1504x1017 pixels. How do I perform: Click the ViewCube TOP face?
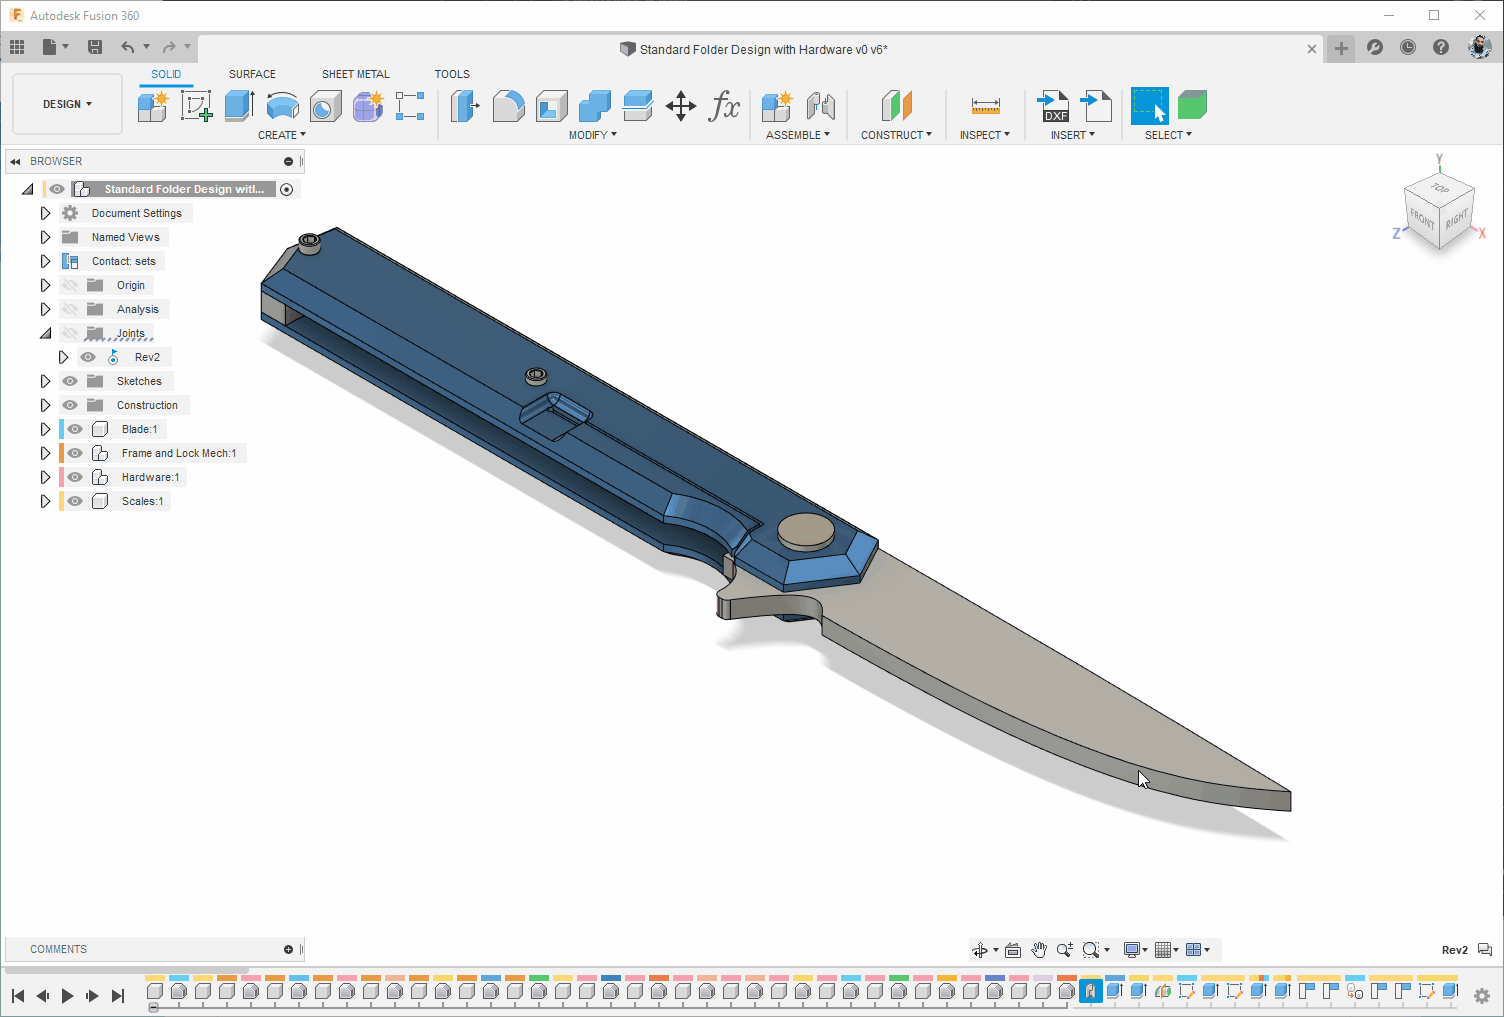click(x=1440, y=188)
